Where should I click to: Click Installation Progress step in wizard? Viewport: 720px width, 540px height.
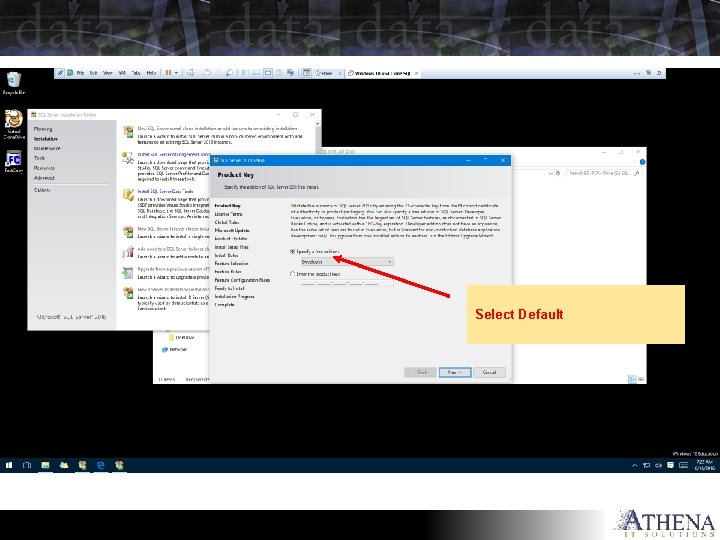[x=234, y=297]
